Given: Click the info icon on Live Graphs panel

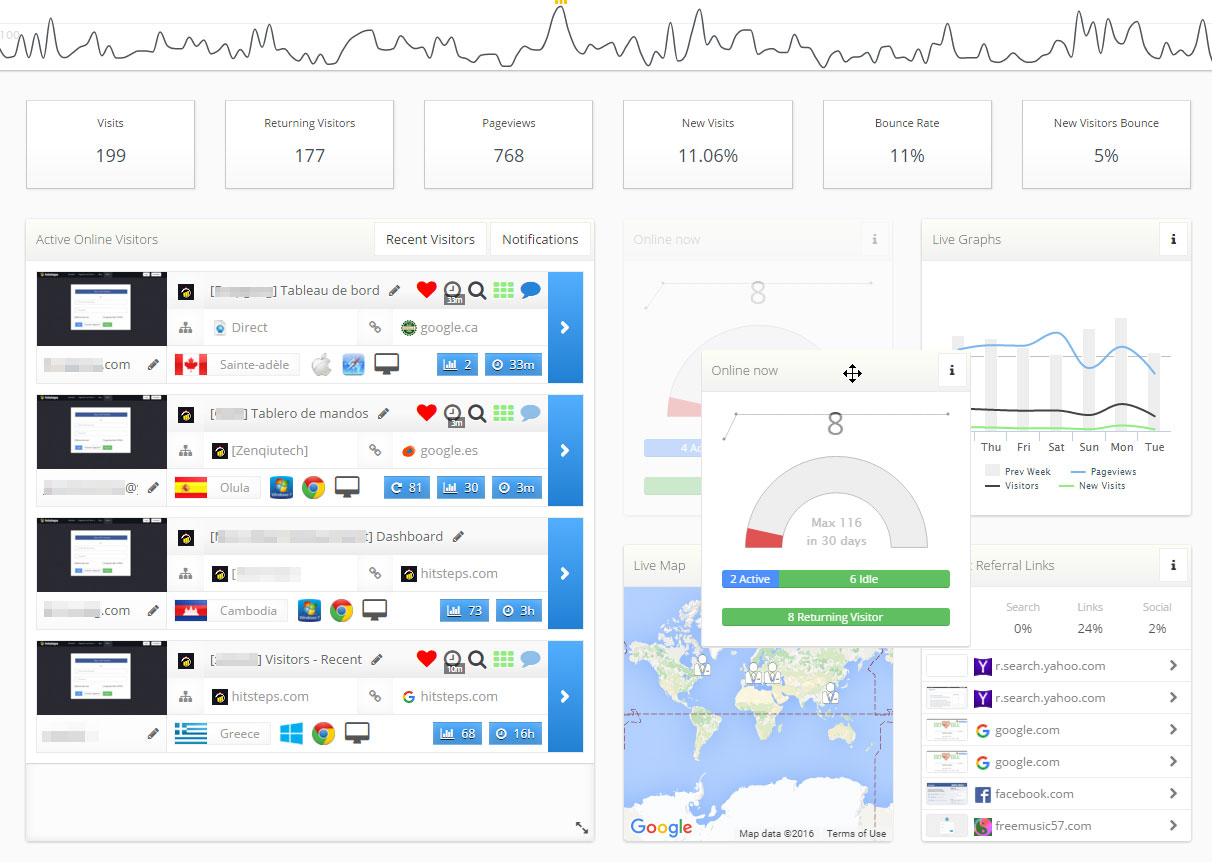Looking at the screenshot, I should [1173, 239].
